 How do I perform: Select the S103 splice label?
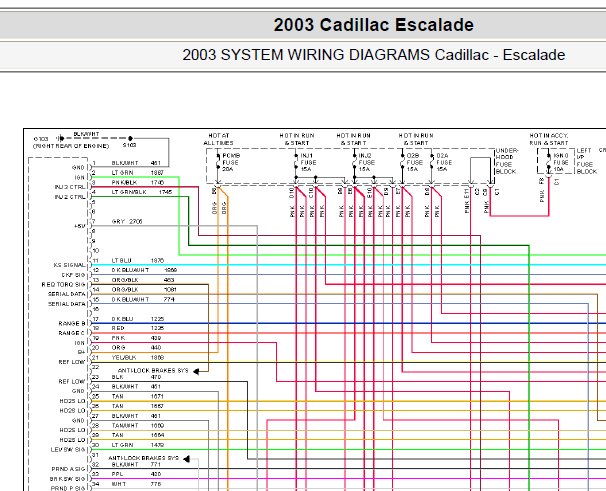coord(129,145)
